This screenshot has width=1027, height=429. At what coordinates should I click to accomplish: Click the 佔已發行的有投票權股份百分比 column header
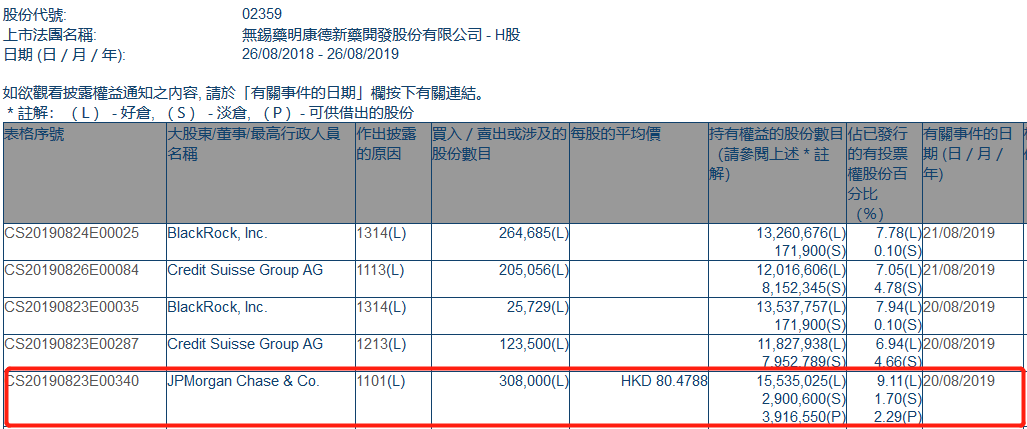[x=883, y=174]
